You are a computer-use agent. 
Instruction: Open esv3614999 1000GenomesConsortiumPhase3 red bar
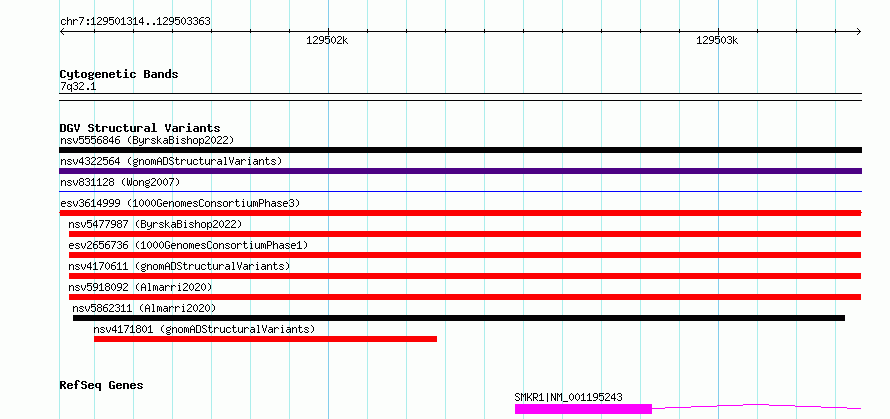pos(460,213)
